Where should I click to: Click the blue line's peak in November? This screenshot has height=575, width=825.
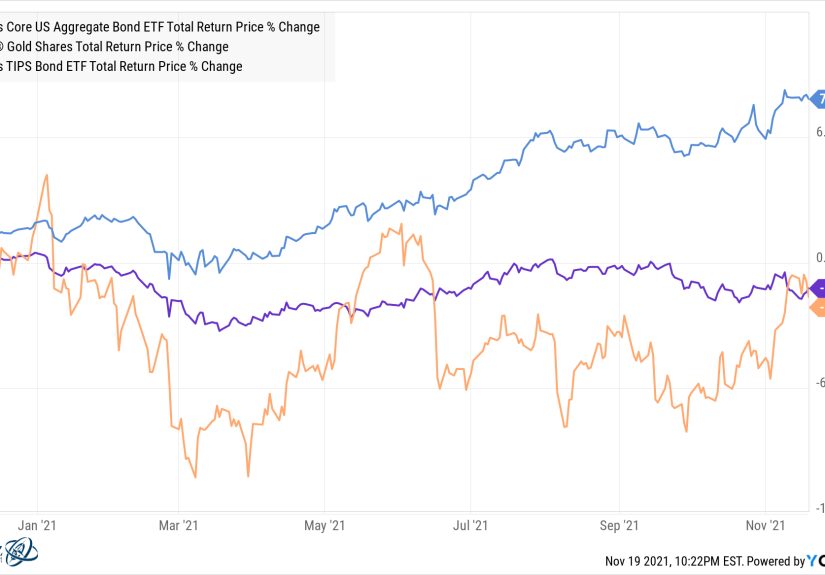[786, 91]
